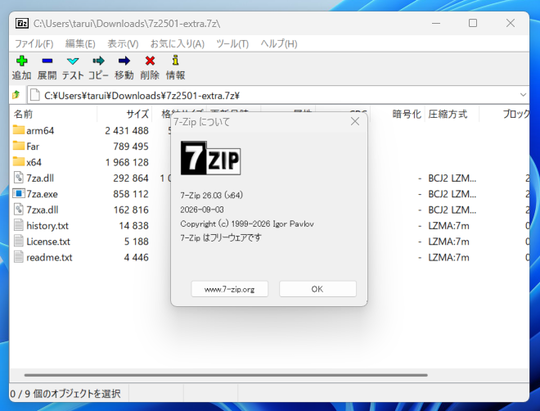Click the red X Delete icon
The width and height of the screenshot is (540, 411).
[x=150, y=61]
